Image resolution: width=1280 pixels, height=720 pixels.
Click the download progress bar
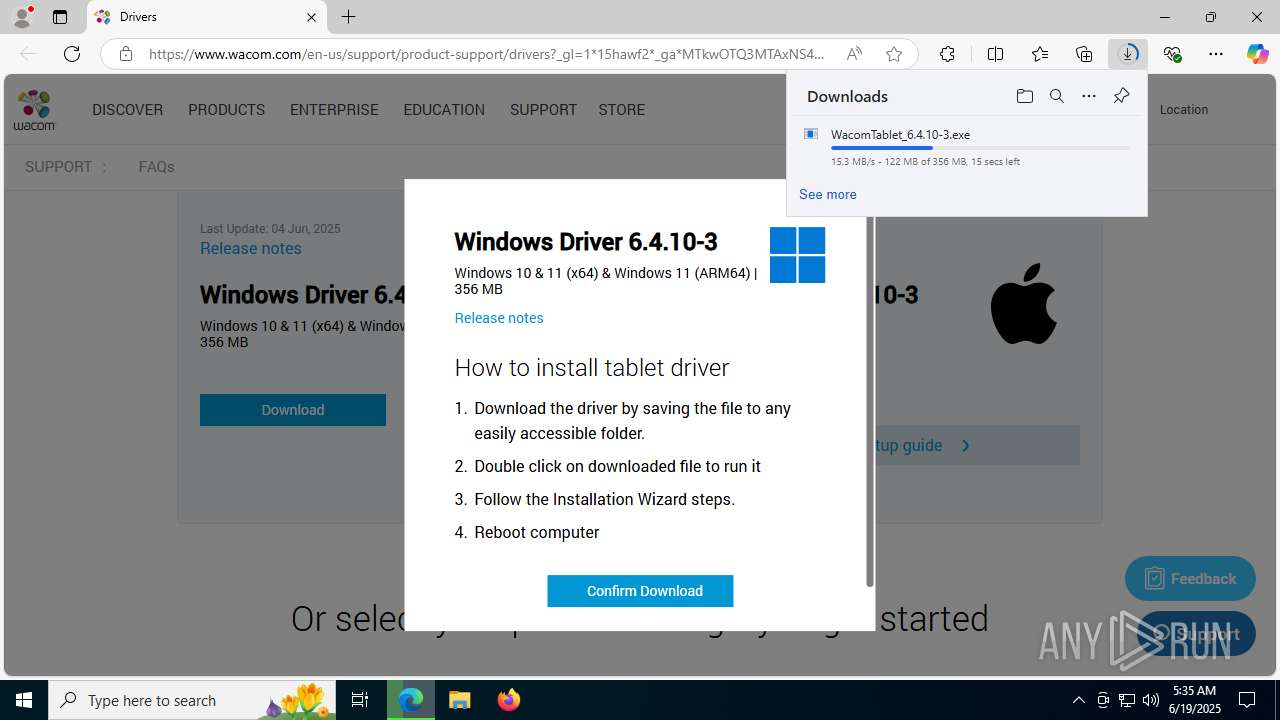pyautogui.click(x=980, y=148)
